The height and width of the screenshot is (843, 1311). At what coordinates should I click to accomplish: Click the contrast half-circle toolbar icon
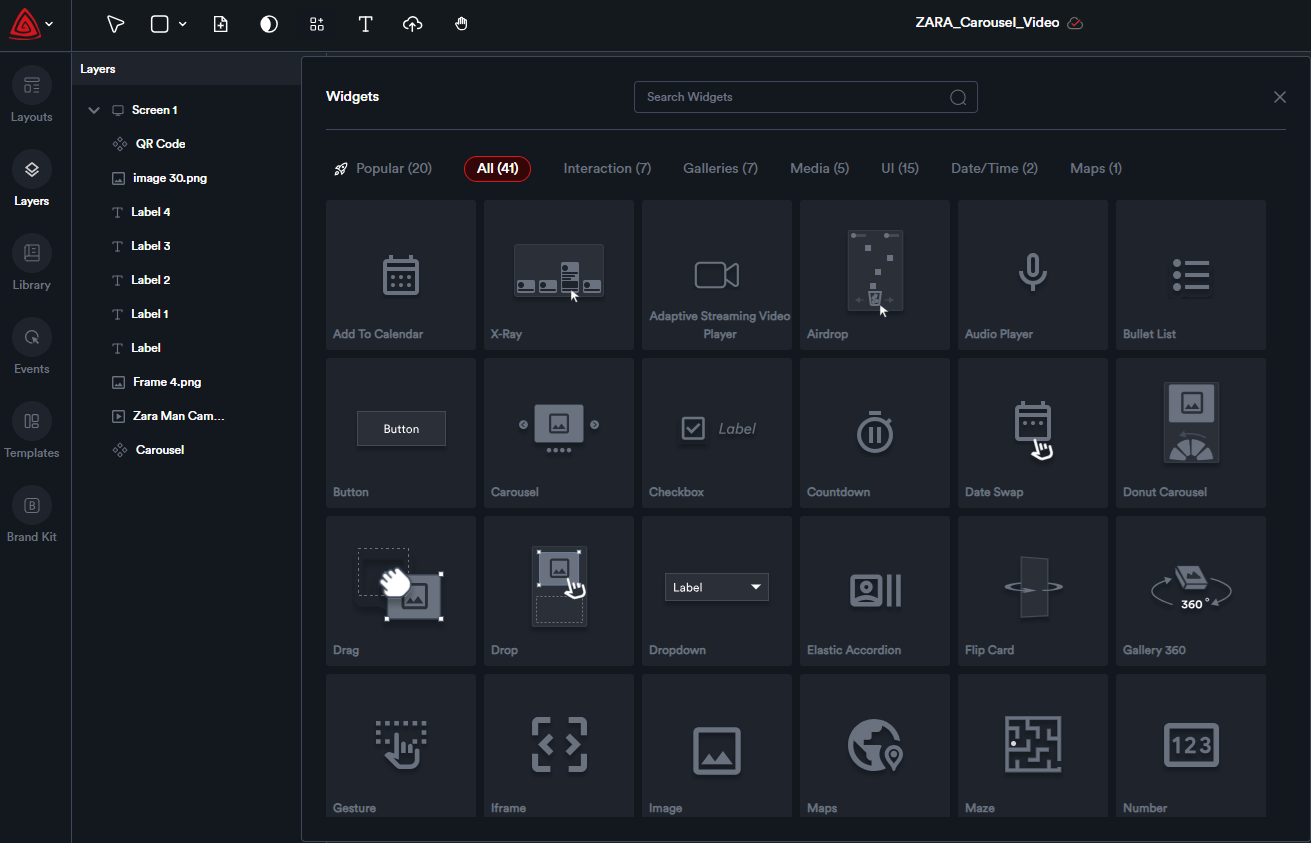(x=269, y=24)
